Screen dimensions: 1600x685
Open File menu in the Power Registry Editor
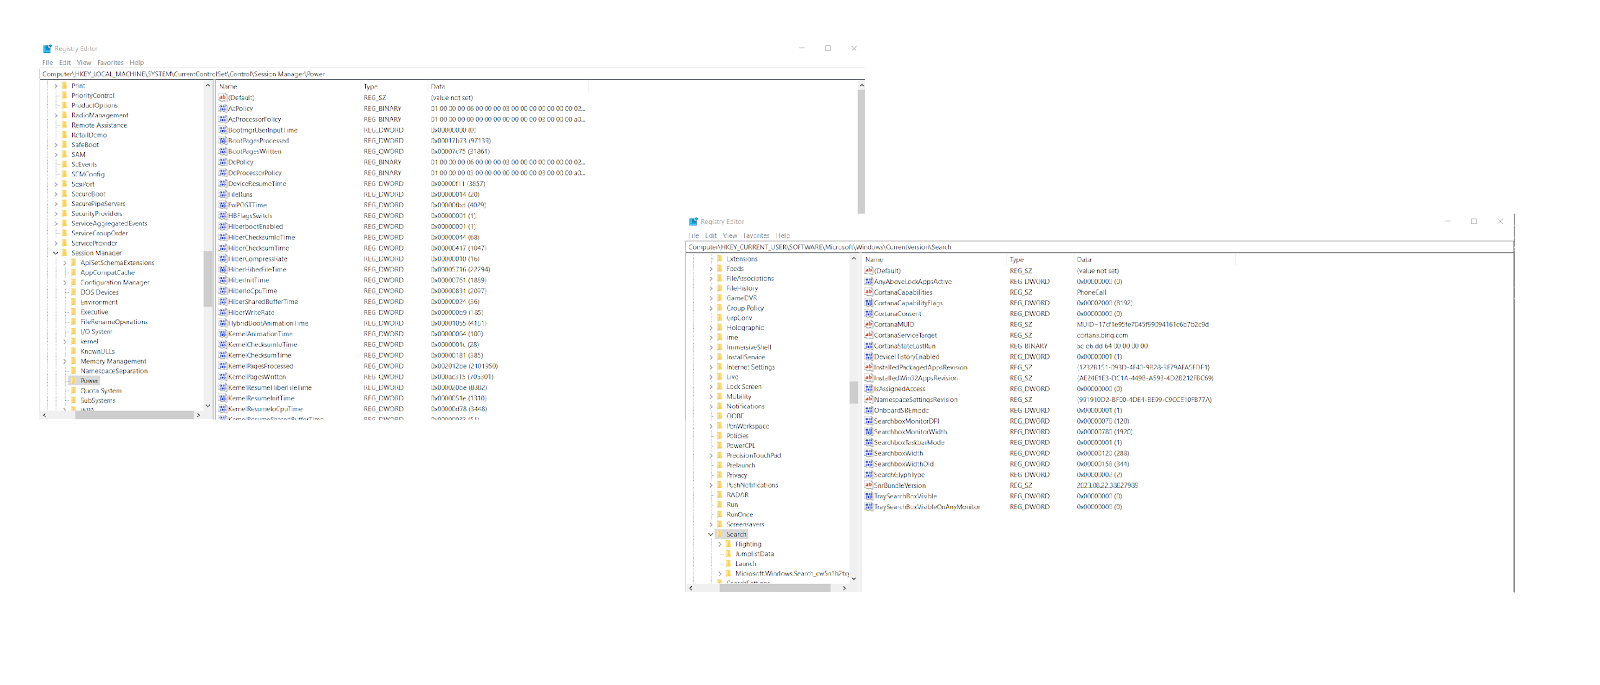[x=47, y=62]
